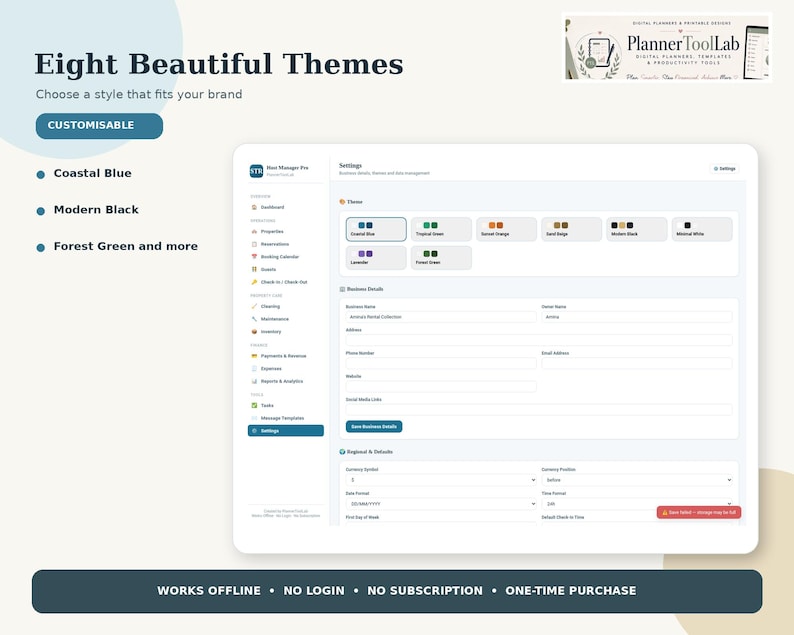Click Save Business Details button

pyautogui.click(x=374, y=426)
